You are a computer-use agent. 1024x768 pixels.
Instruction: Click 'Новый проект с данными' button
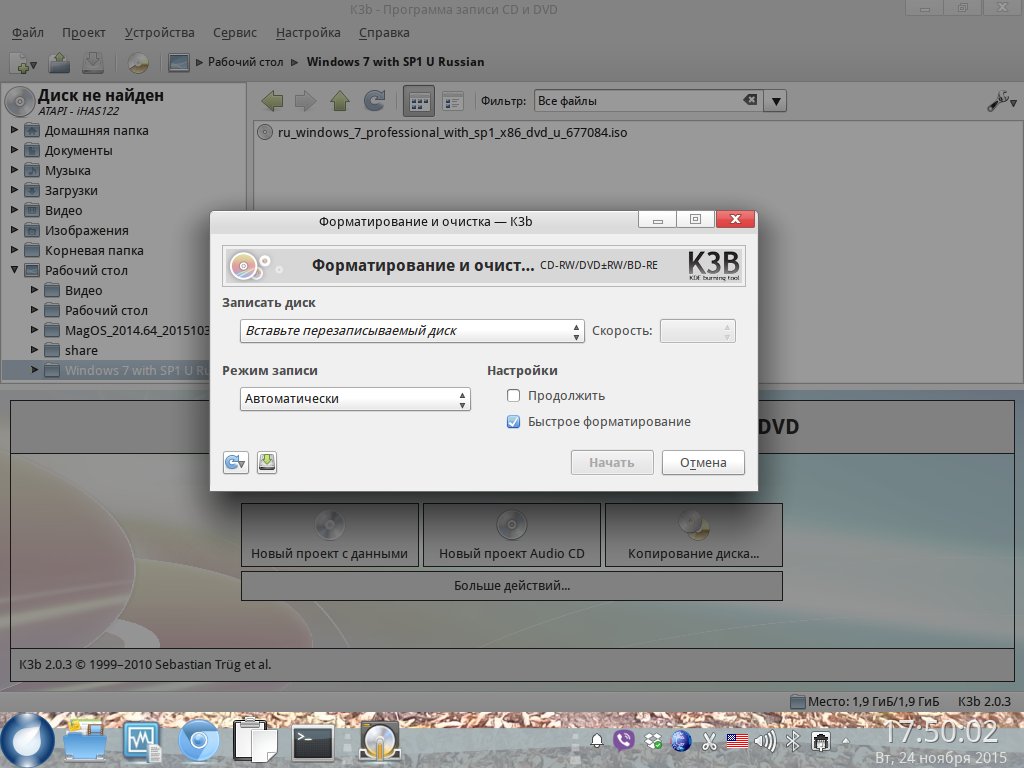330,534
